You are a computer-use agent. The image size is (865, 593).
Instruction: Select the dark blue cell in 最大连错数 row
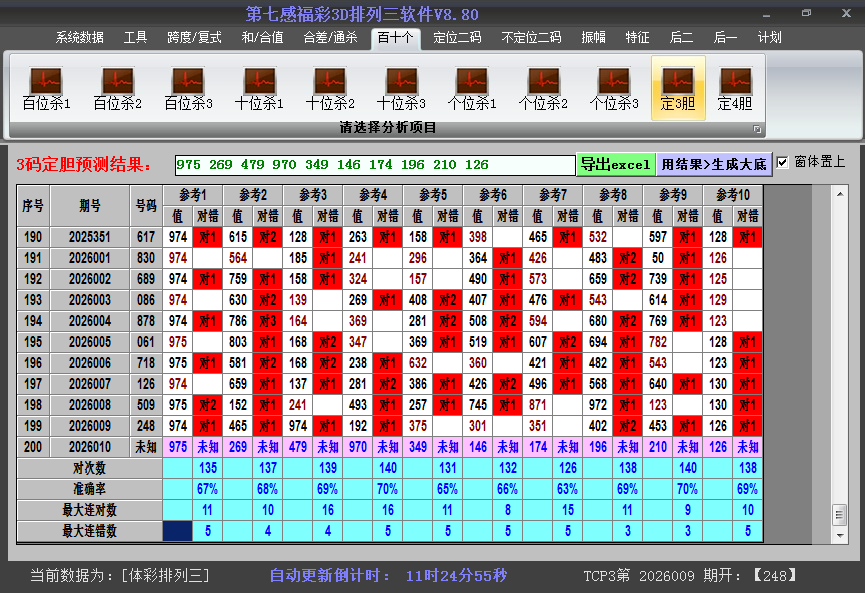click(x=177, y=531)
